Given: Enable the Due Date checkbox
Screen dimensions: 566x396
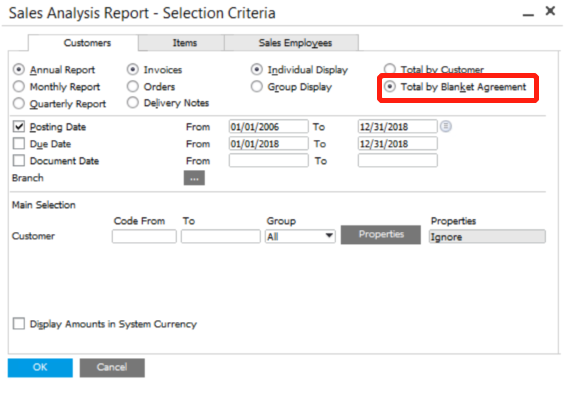Looking at the screenshot, I should tap(19, 143).
